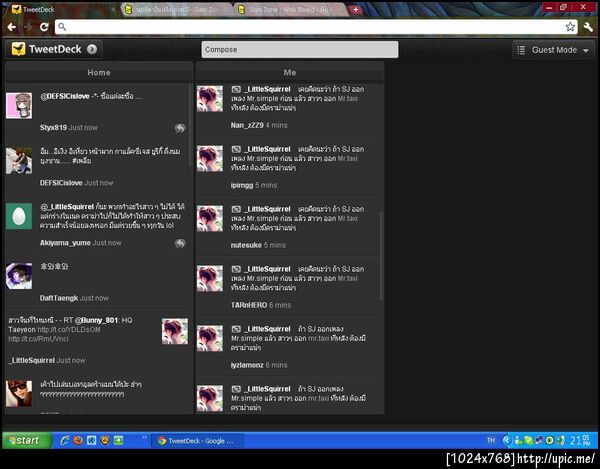Image resolution: width=600 pixels, height=469 pixels.
Task: Open the @Bunny_801 mention link
Action: click(97, 320)
